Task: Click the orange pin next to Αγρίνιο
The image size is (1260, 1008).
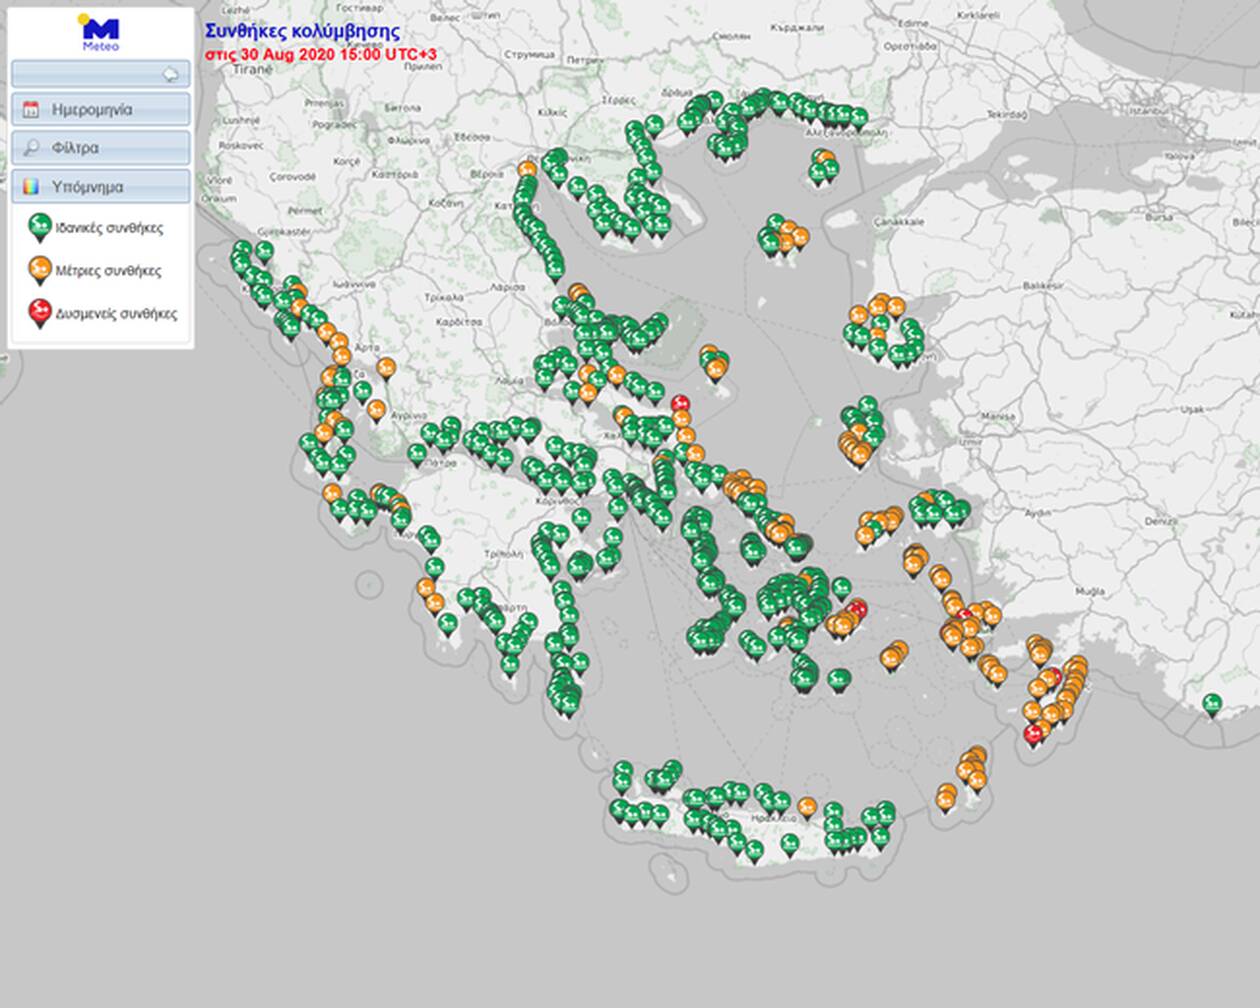Action: tap(376, 408)
